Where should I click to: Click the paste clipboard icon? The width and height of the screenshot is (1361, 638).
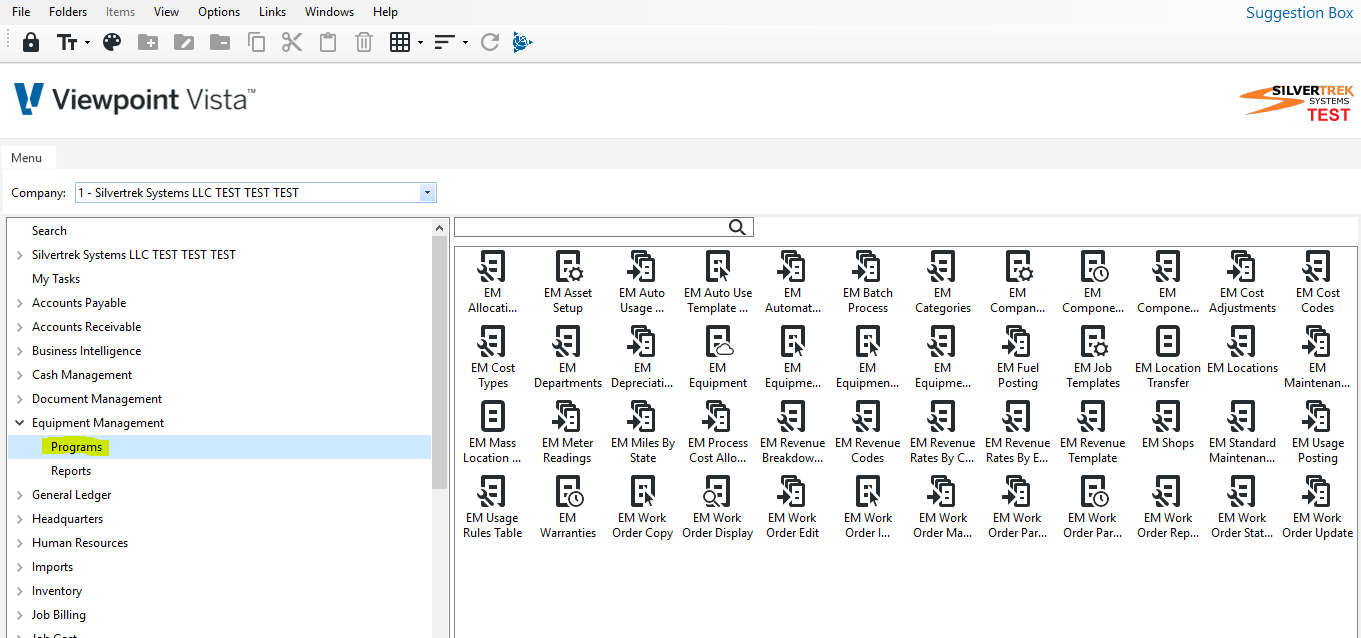coord(328,42)
